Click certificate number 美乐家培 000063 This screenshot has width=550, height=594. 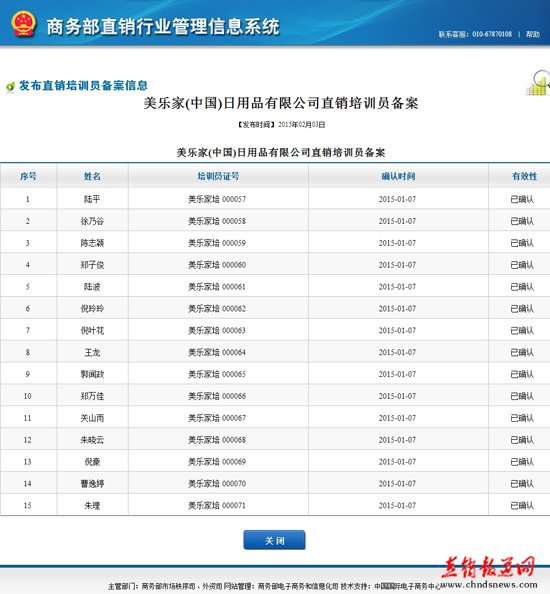point(217,330)
